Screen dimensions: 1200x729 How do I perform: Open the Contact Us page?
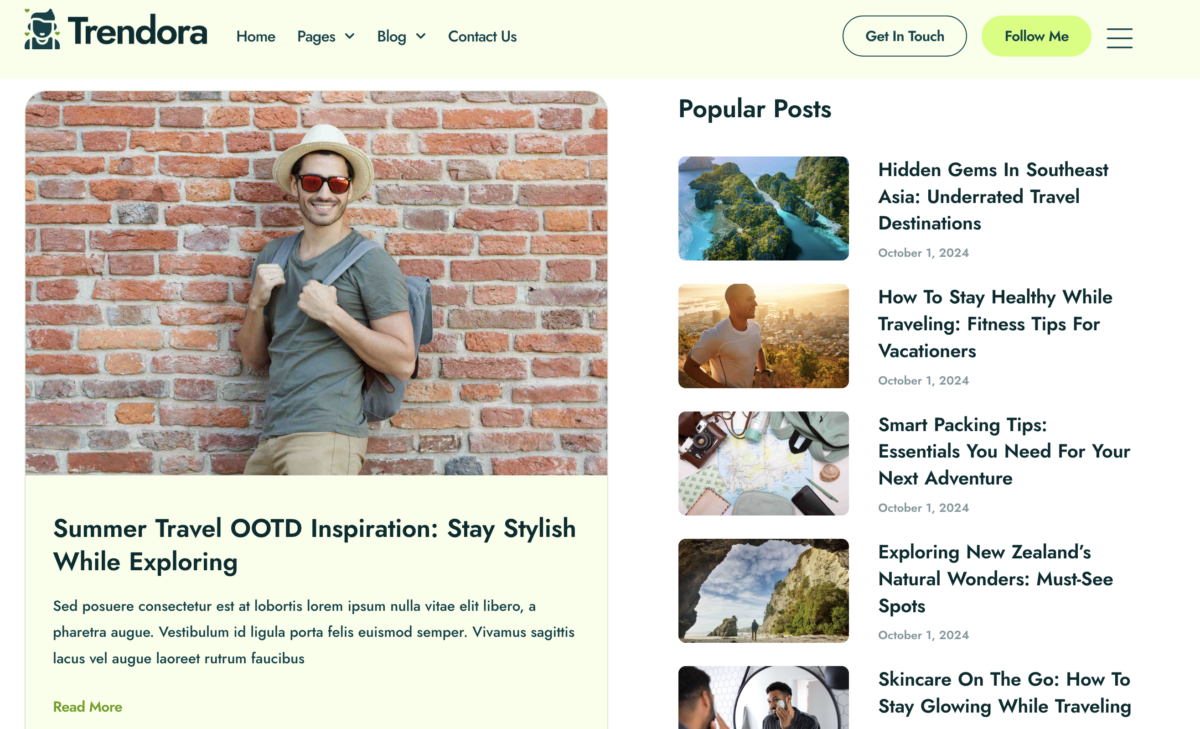pyautogui.click(x=482, y=37)
